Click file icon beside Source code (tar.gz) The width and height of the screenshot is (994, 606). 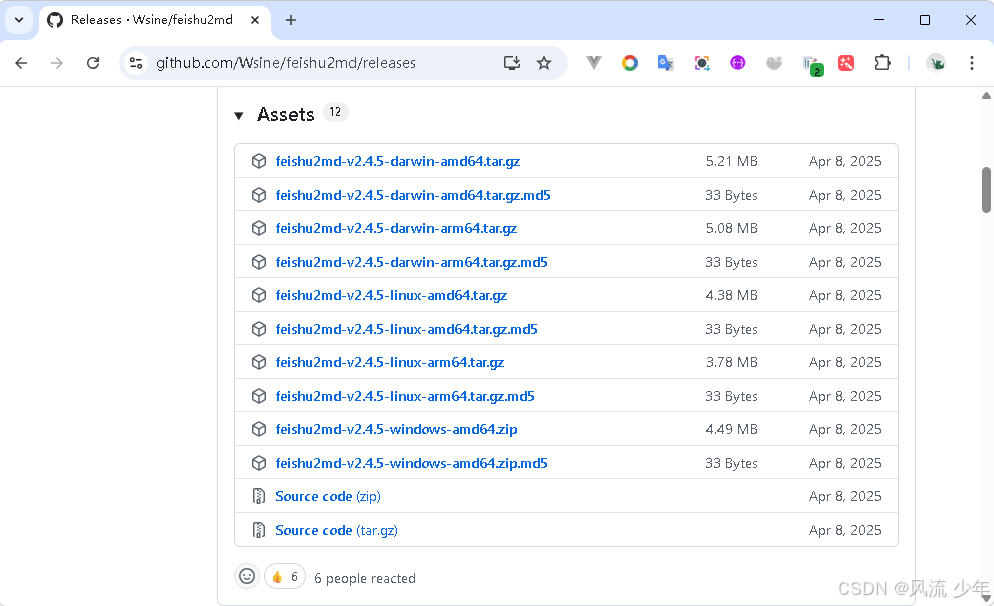click(259, 531)
